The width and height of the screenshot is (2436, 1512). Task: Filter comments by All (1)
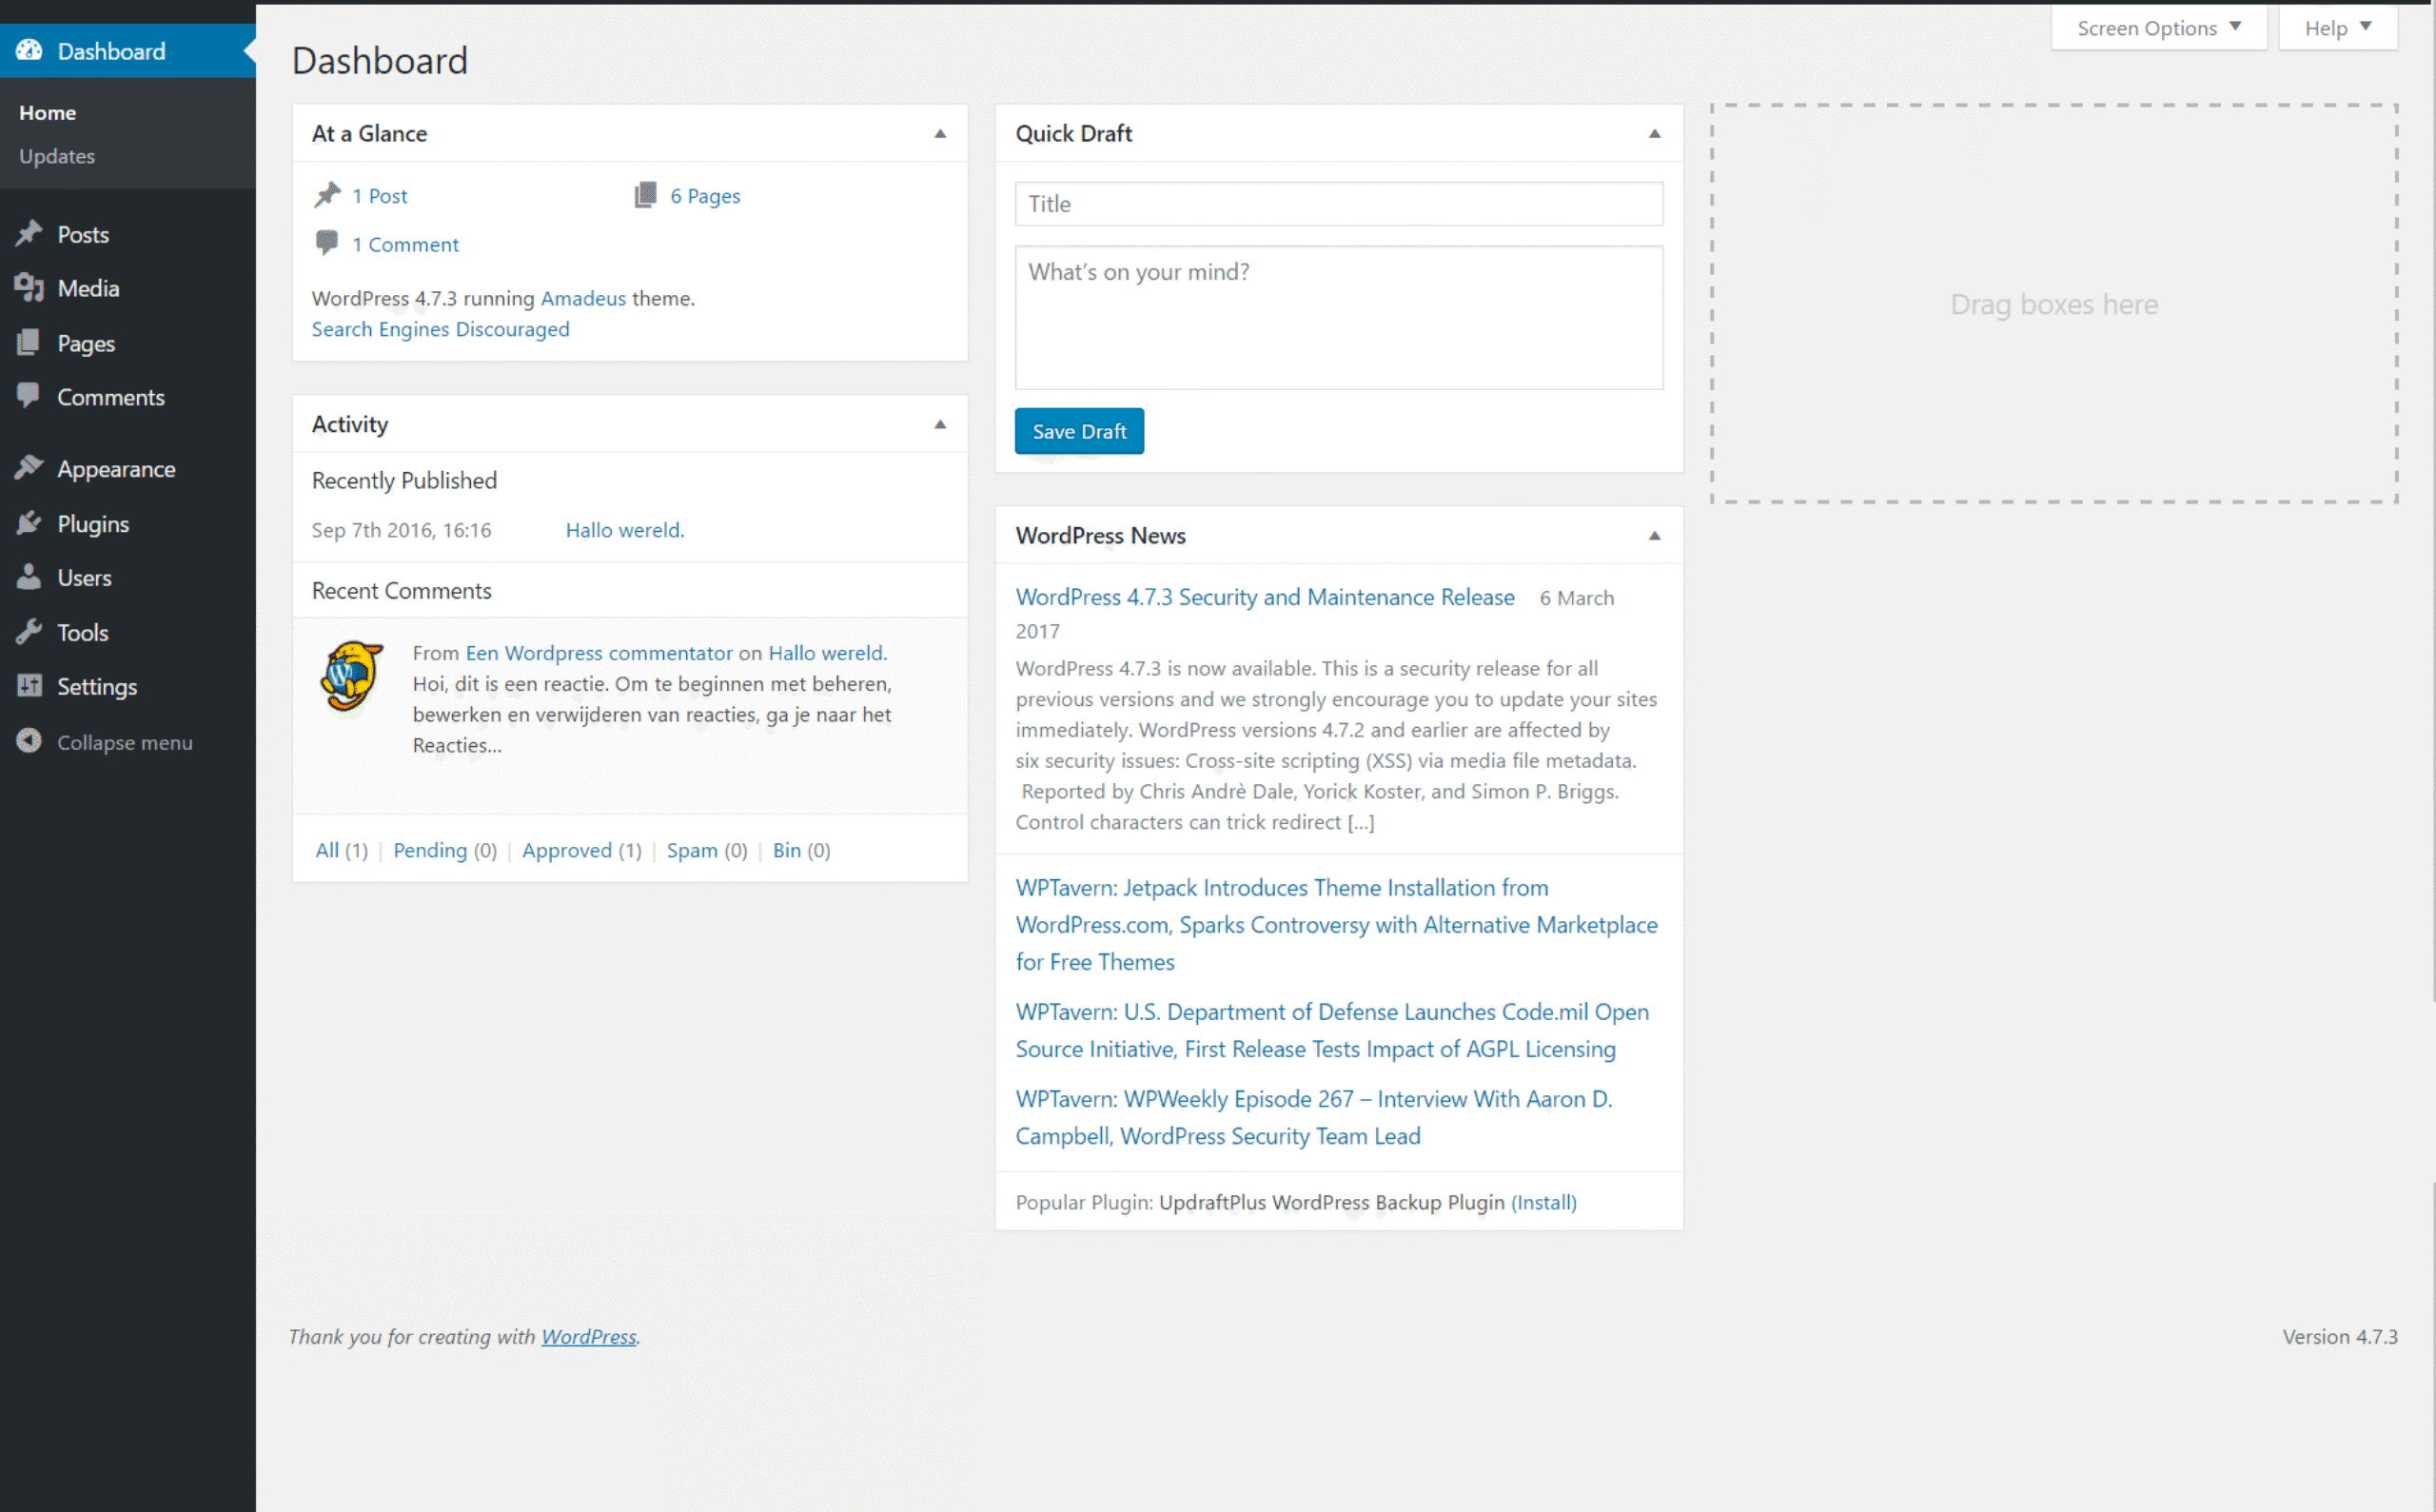[x=342, y=850]
